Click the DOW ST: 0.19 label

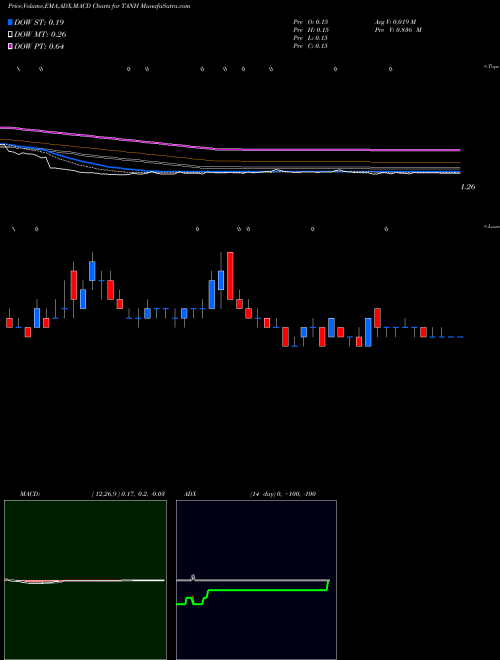coord(39,22)
